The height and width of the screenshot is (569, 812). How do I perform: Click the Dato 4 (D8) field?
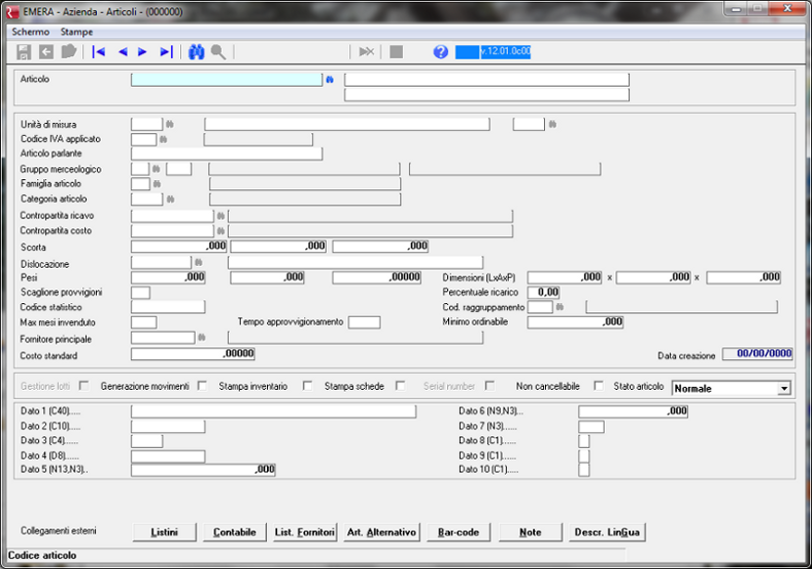click(x=168, y=456)
